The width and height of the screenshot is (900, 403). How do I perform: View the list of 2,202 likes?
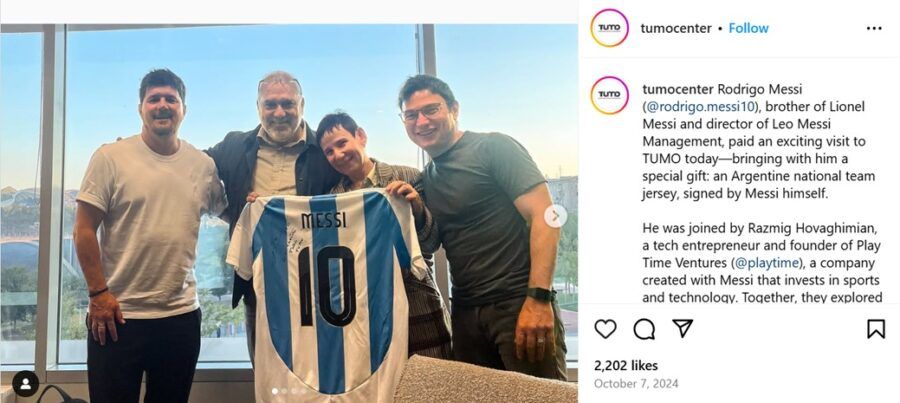coord(626,365)
